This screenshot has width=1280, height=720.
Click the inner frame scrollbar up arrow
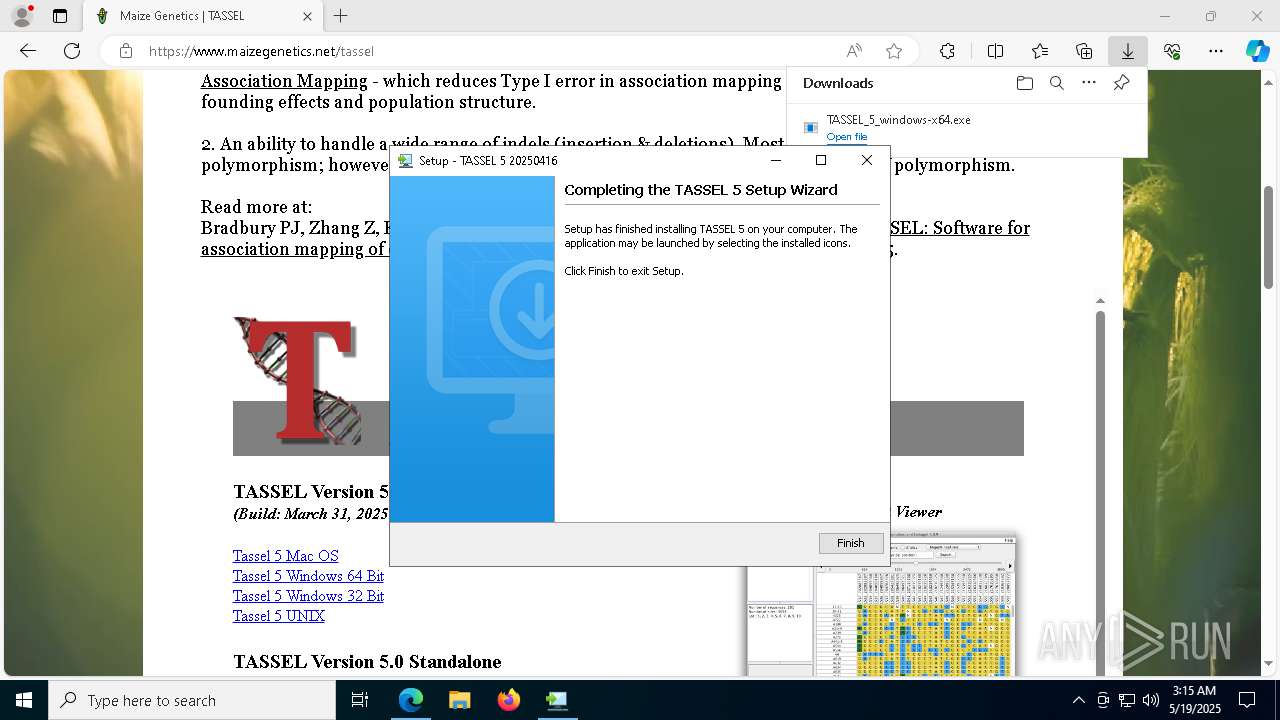(x=1100, y=300)
